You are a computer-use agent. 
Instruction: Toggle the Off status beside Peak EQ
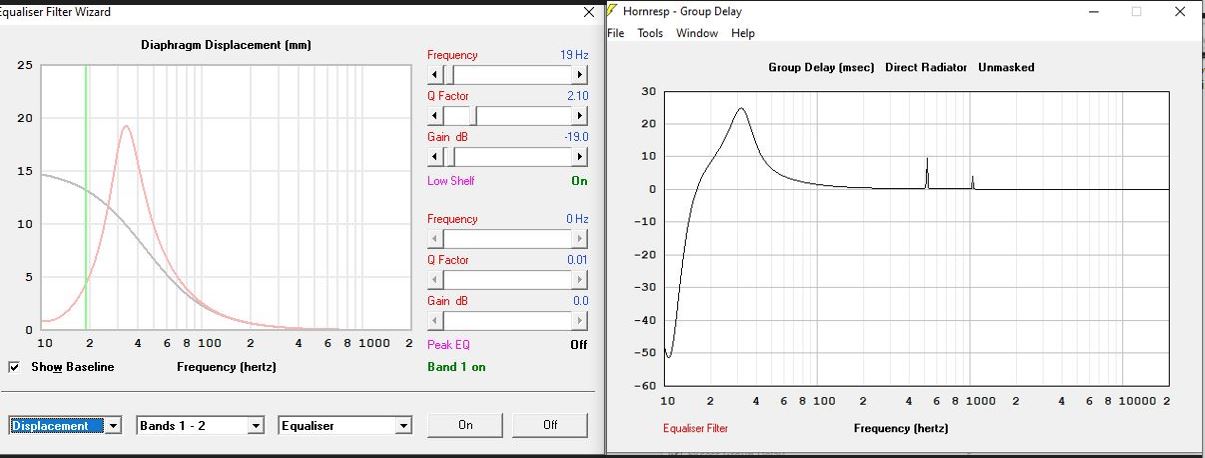click(x=579, y=344)
